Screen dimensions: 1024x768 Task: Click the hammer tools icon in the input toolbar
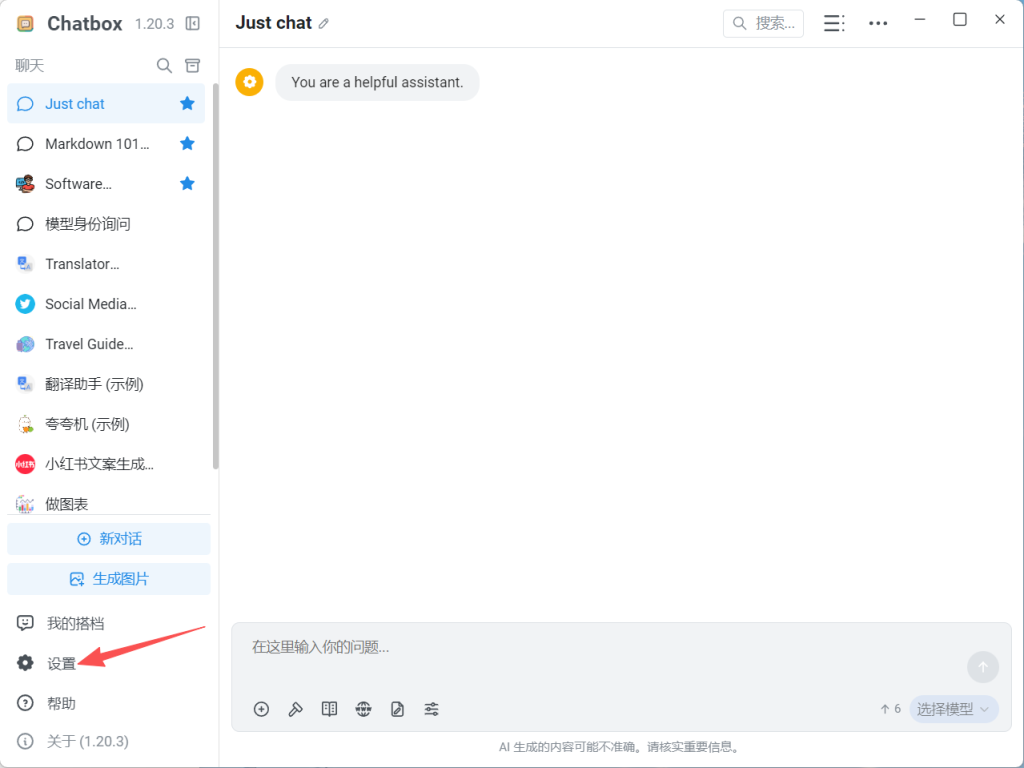pyautogui.click(x=295, y=709)
